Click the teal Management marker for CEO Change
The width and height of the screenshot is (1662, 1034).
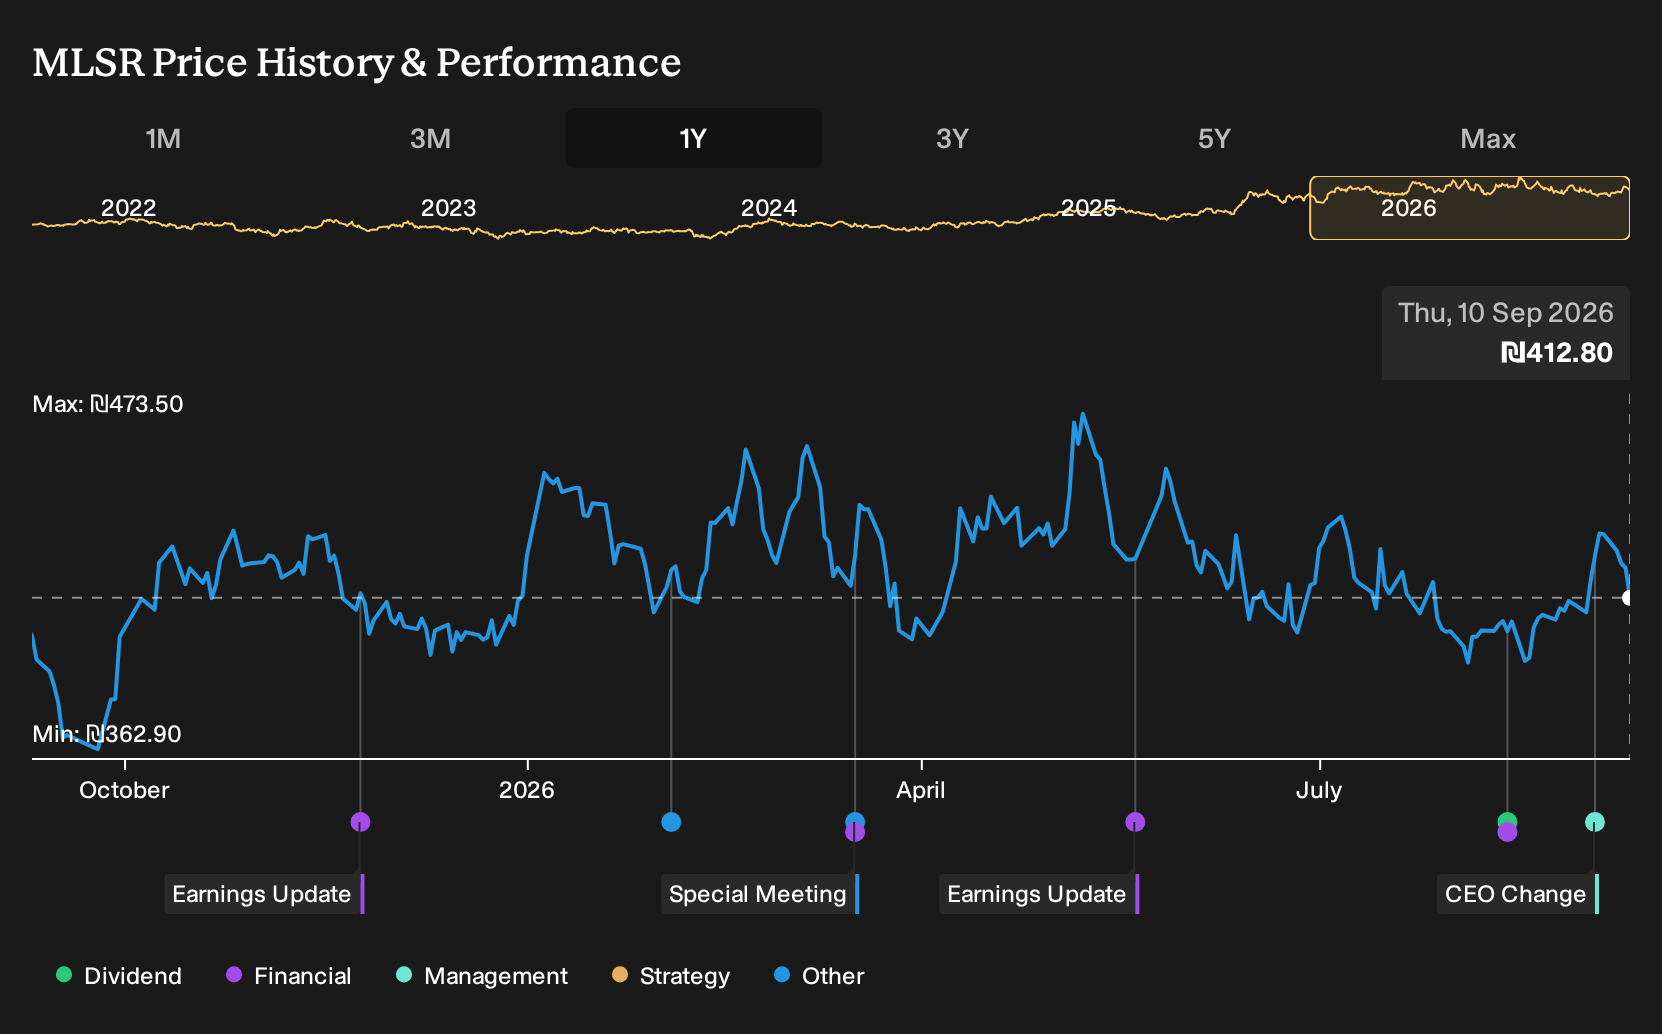[1595, 822]
